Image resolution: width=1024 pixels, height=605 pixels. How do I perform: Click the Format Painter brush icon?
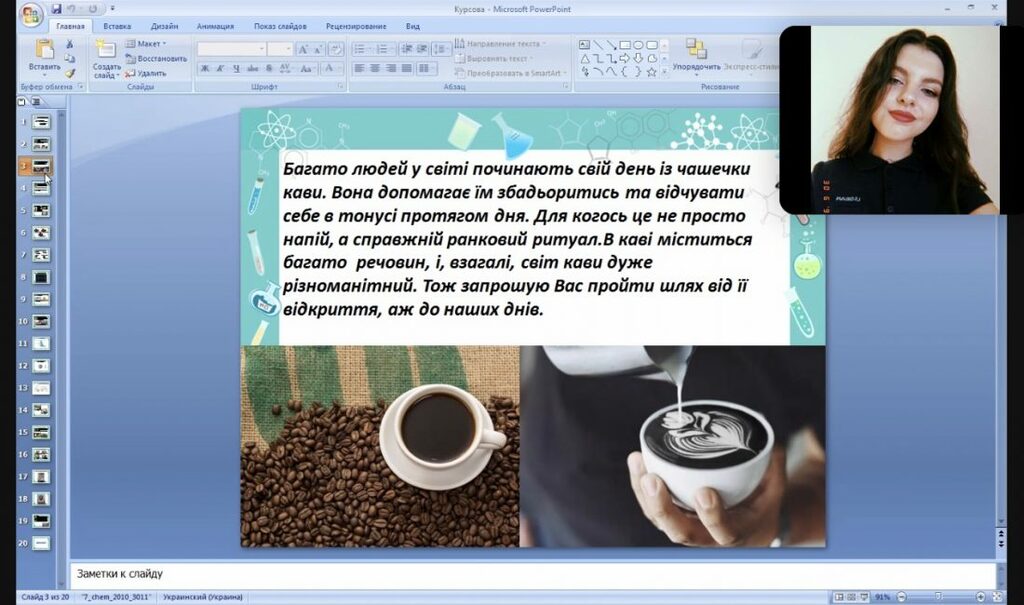[x=70, y=72]
